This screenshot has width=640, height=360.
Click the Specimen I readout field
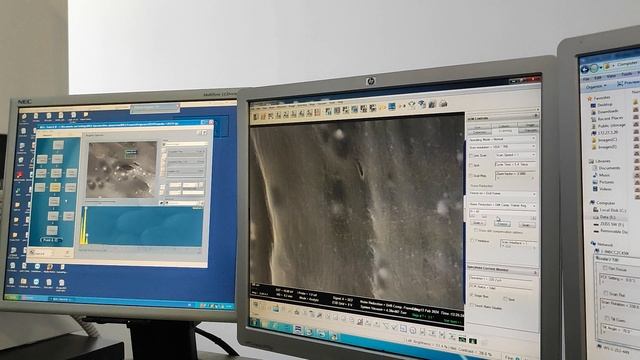click(502, 280)
